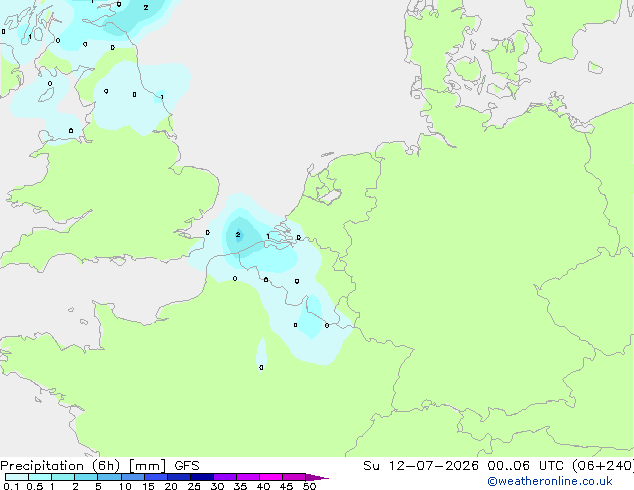Select the 10 to 15 mm legend swatch
Image resolution: width=634 pixels, height=490 pixels.
[132, 477]
